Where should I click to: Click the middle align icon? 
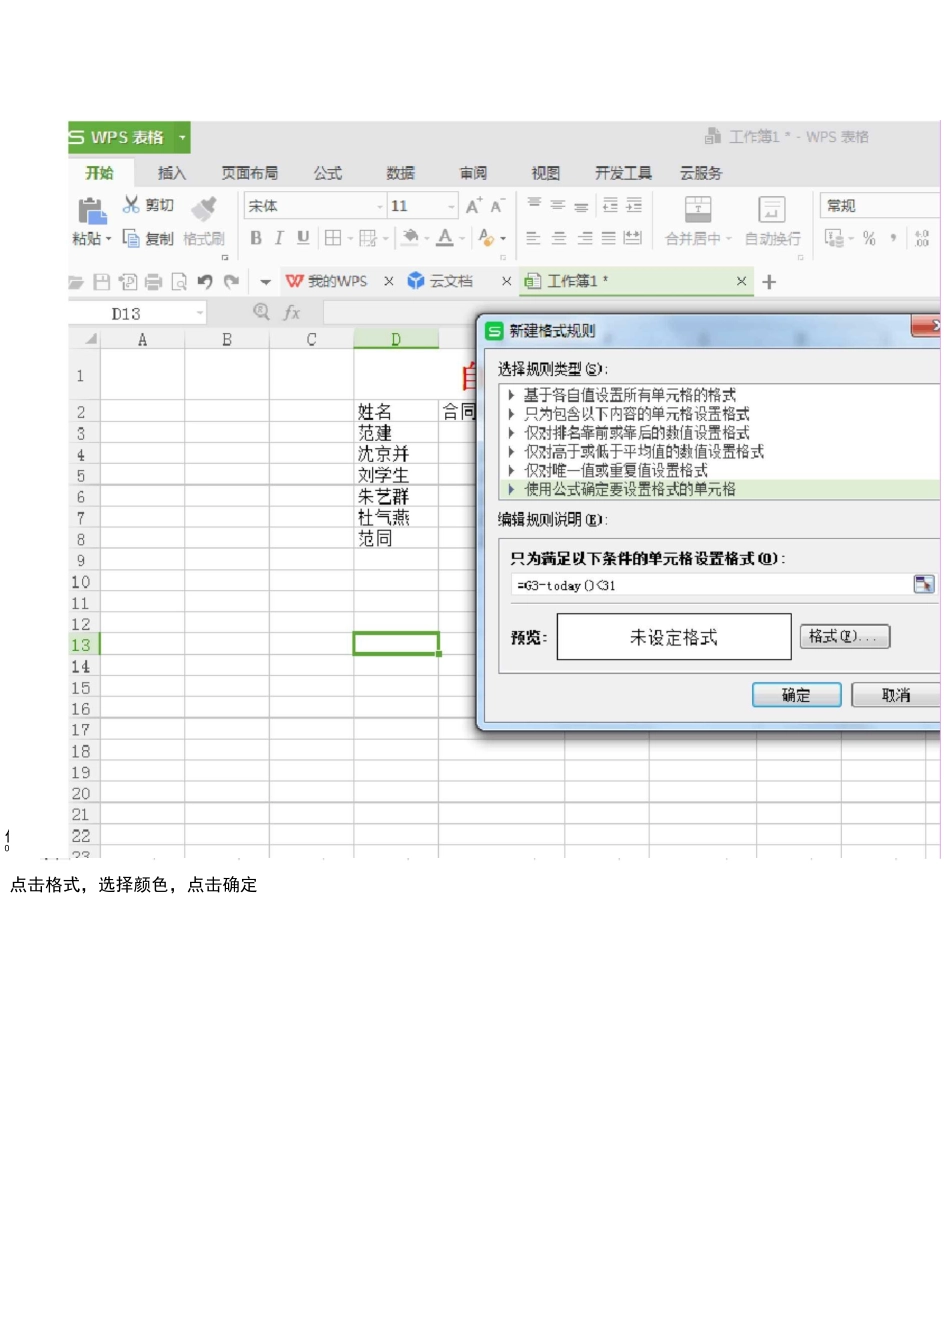[558, 205]
